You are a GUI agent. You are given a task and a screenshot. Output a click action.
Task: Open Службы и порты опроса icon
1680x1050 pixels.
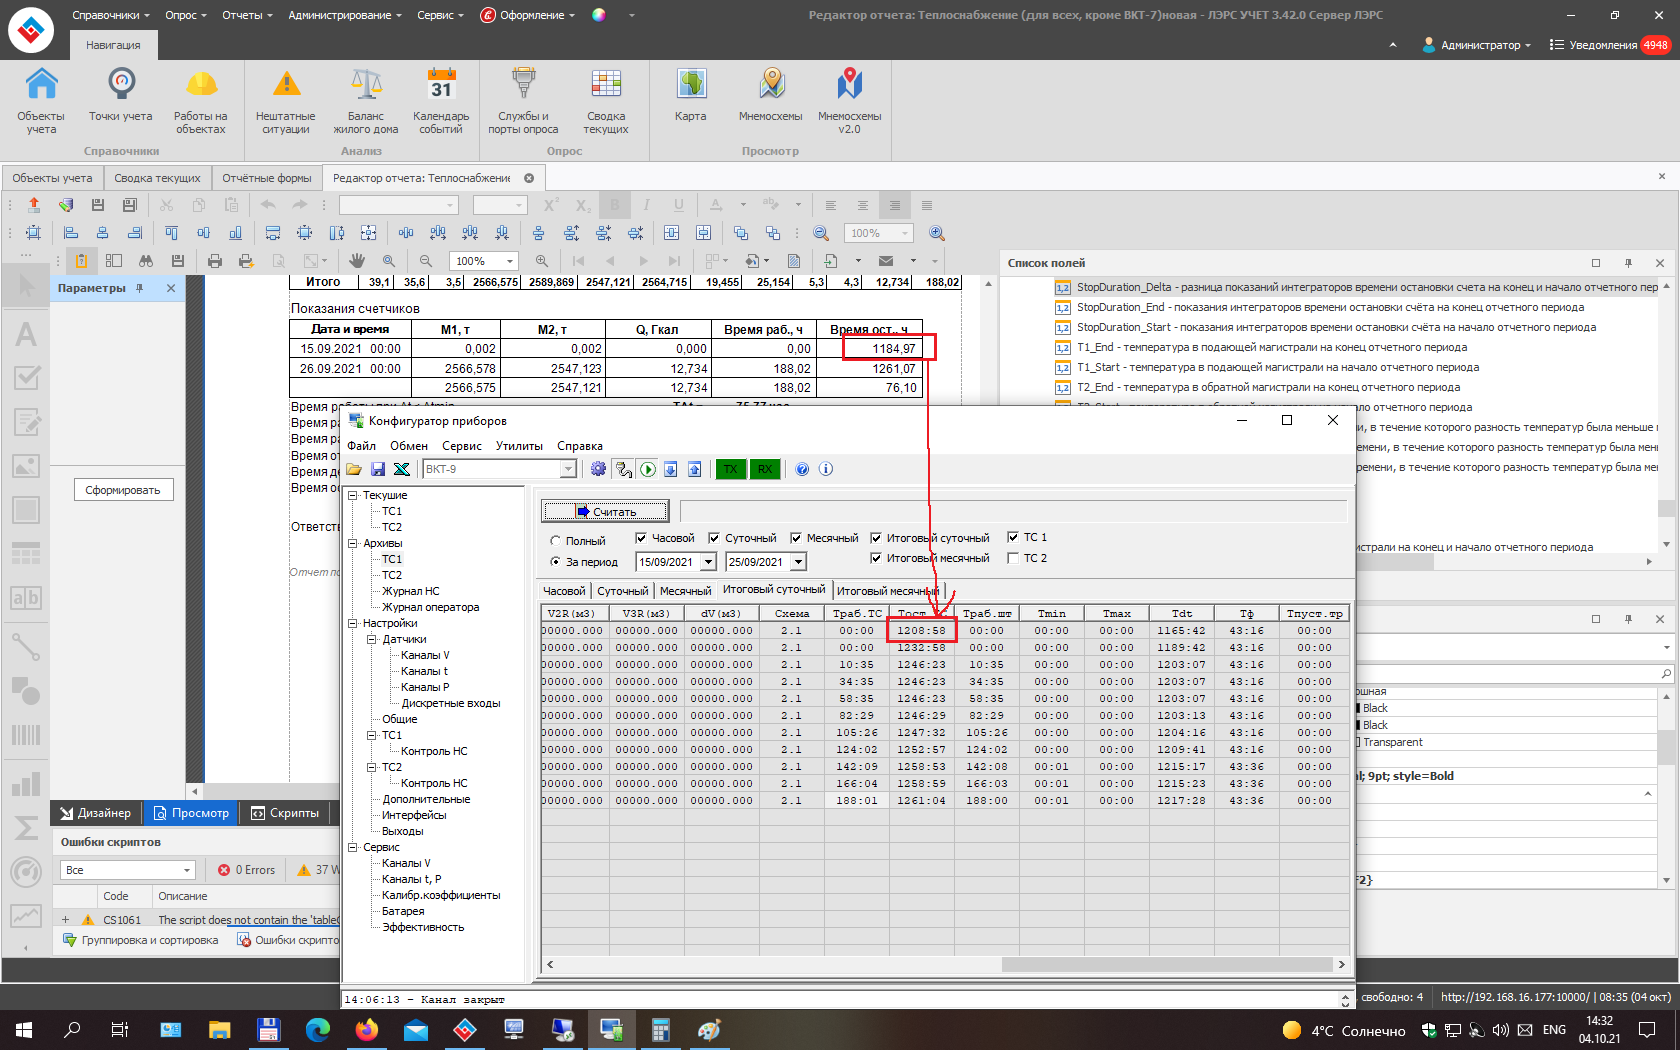(x=523, y=100)
